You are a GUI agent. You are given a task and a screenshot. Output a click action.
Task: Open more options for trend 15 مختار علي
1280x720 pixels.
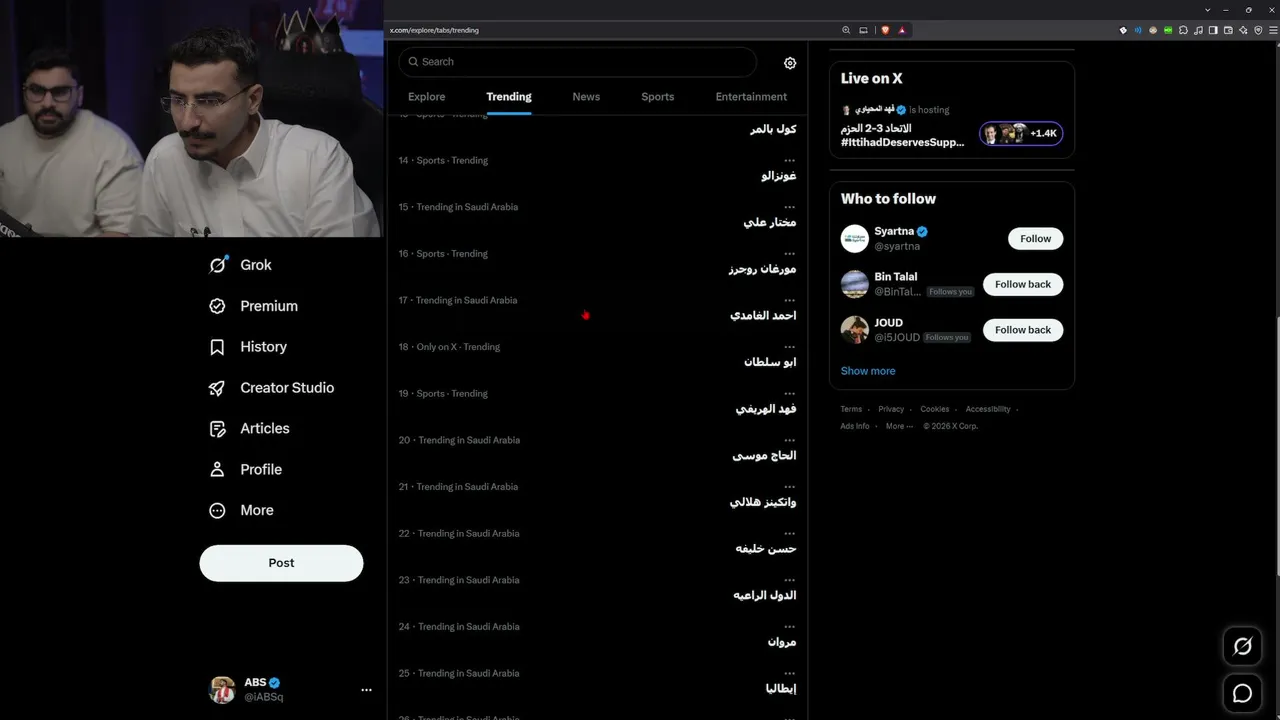[x=789, y=207]
